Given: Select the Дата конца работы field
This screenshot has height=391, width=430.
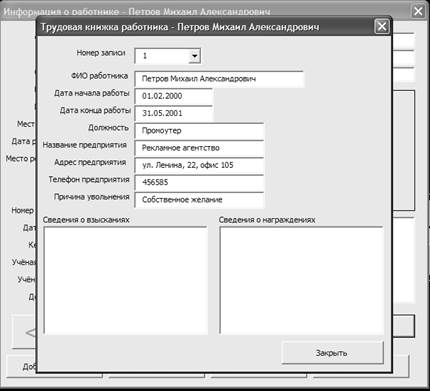Looking at the screenshot, I should coord(174,113).
